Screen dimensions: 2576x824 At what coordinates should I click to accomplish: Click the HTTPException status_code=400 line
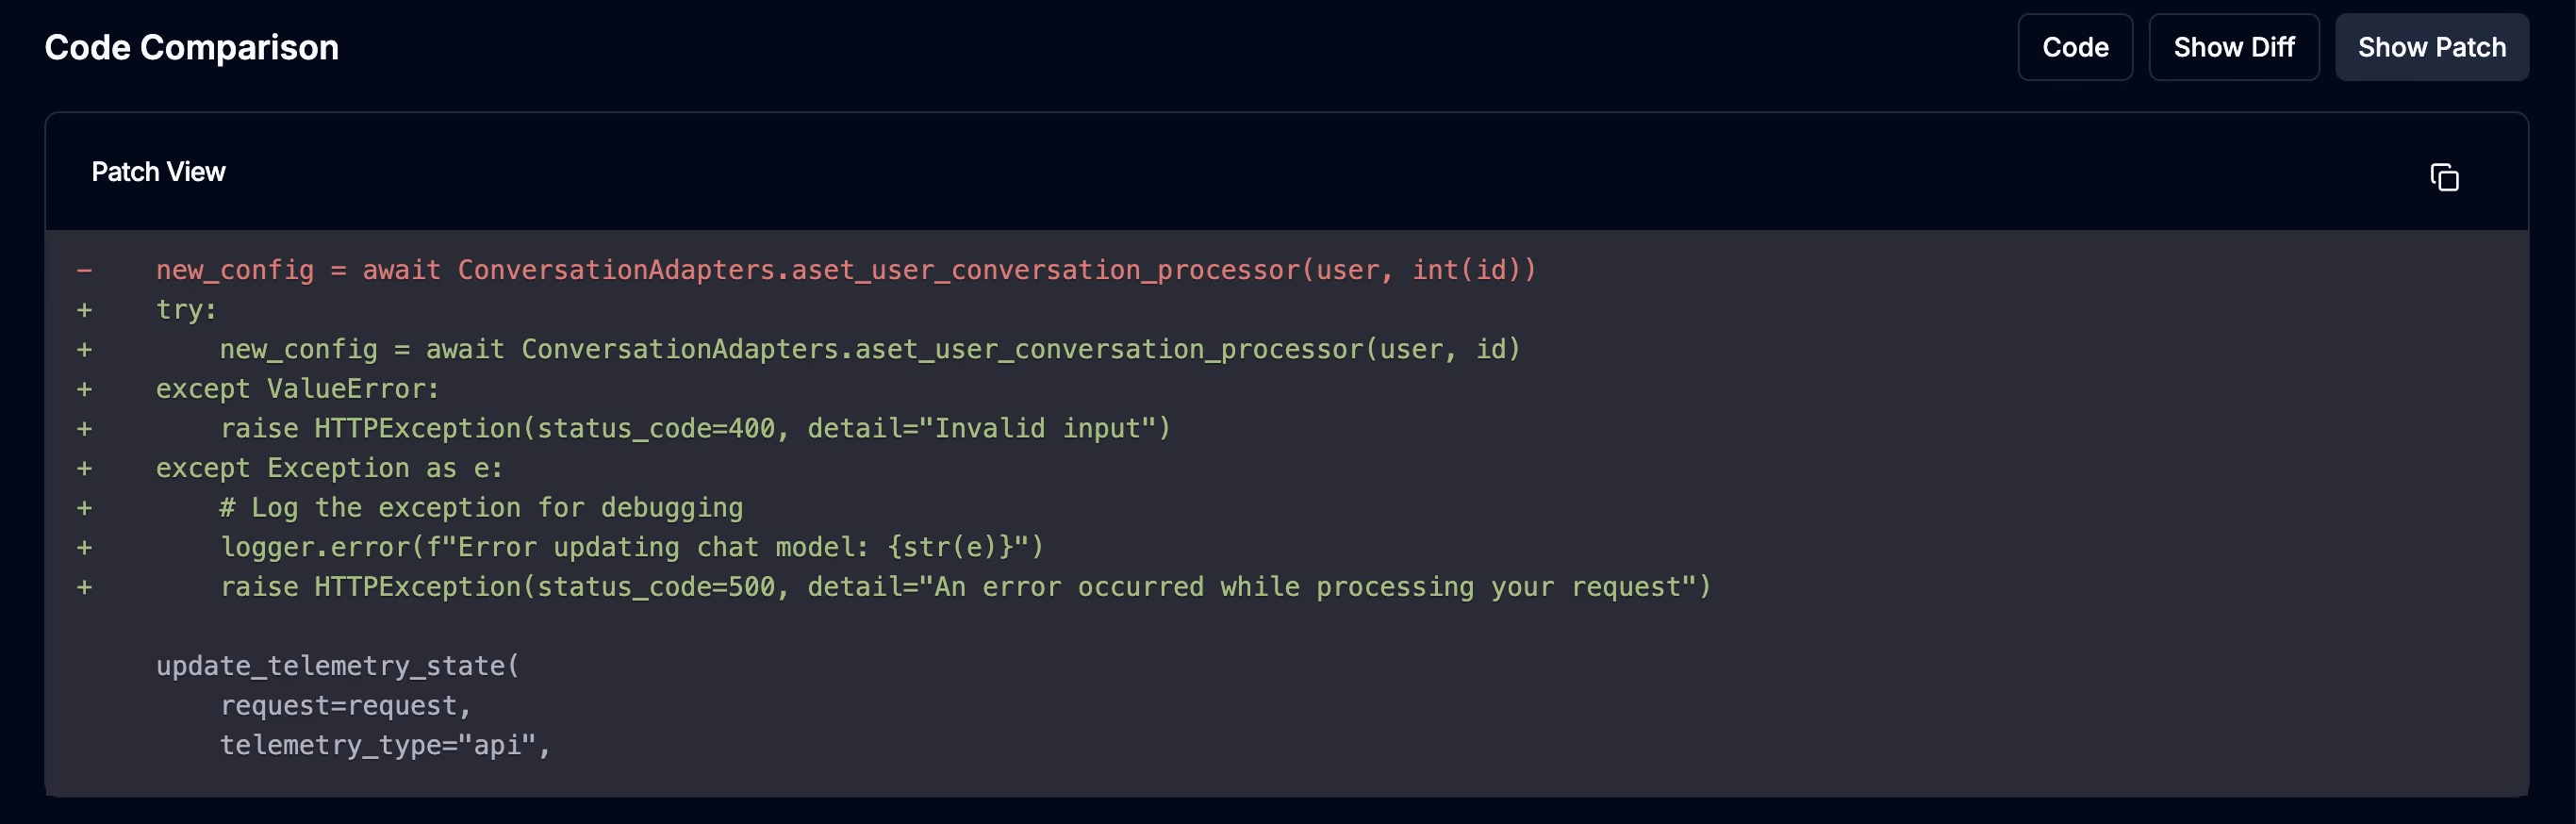click(x=695, y=428)
